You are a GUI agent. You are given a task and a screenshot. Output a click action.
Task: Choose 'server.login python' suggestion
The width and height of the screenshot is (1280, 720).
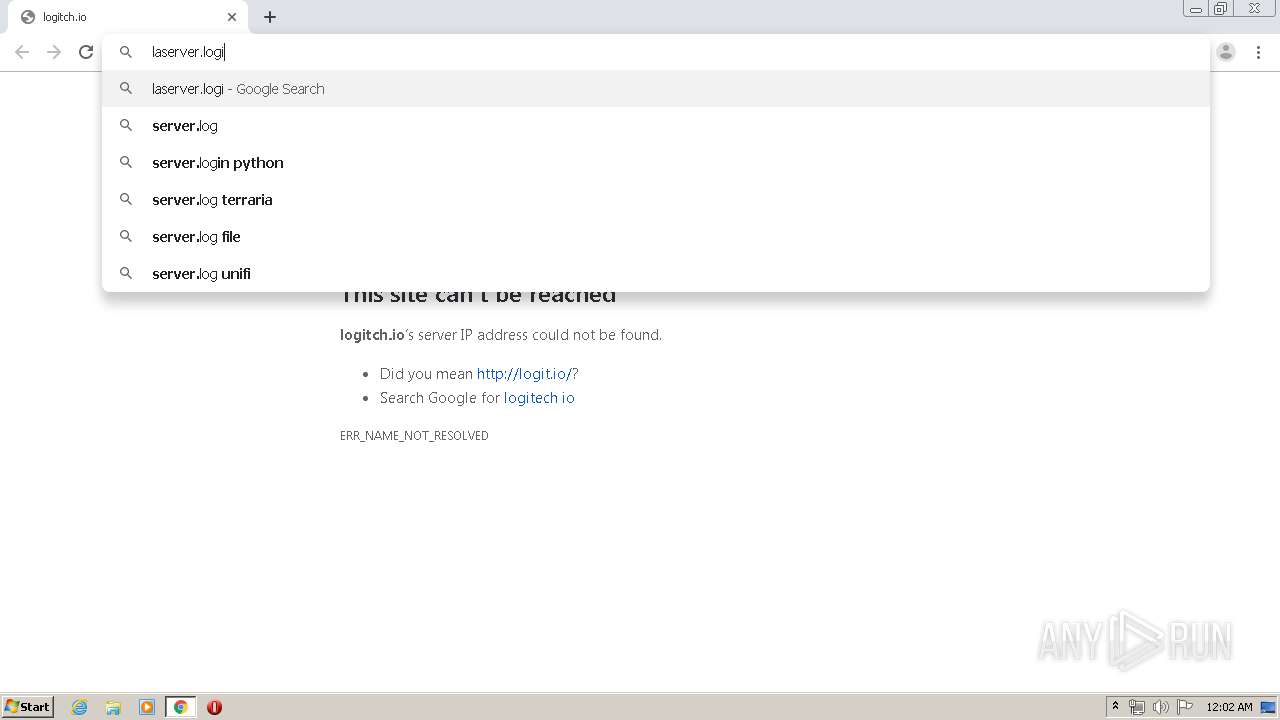656,163
